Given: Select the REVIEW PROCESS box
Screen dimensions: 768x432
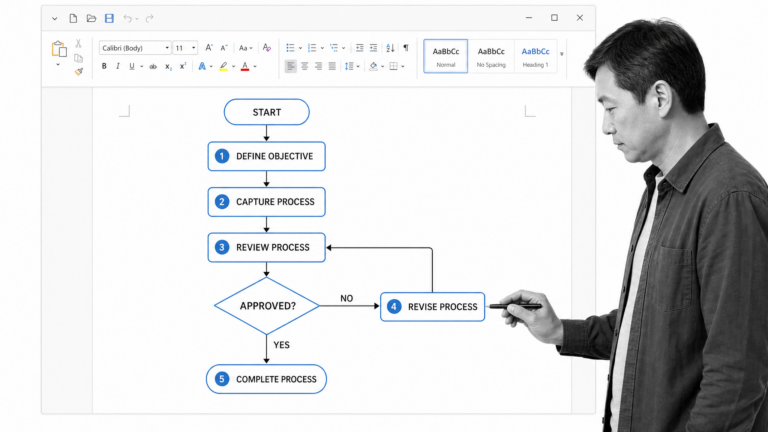Looking at the screenshot, I should (266, 247).
